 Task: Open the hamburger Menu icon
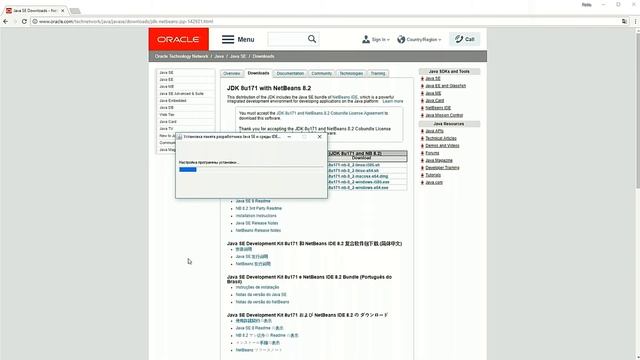(x=228, y=39)
